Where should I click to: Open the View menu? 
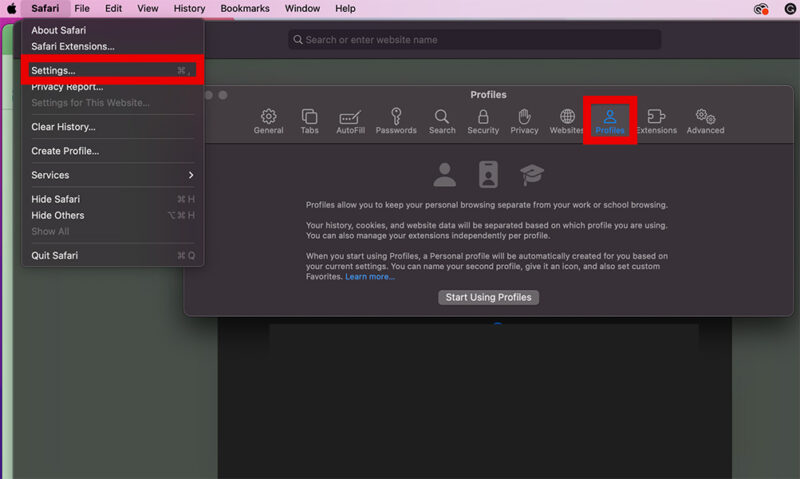[147, 8]
